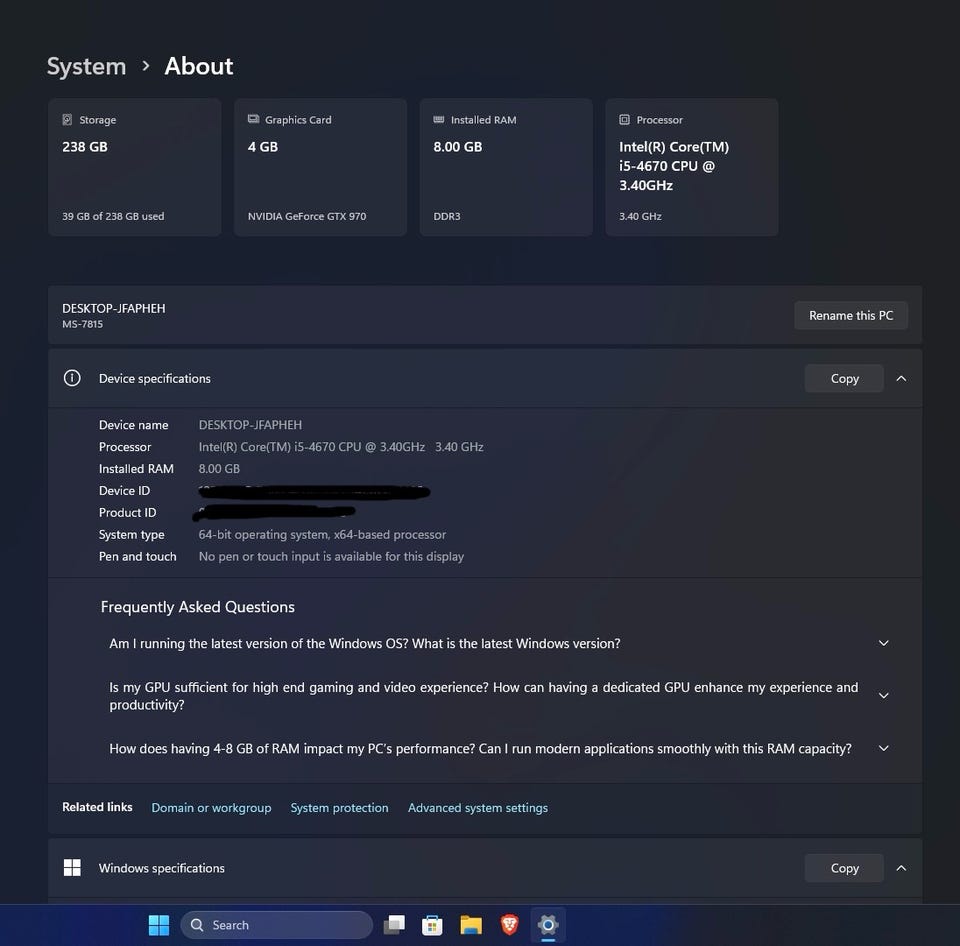Open Task View from the taskbar
960x946 pixels.
pyautogui.click(x=394, y=925)
